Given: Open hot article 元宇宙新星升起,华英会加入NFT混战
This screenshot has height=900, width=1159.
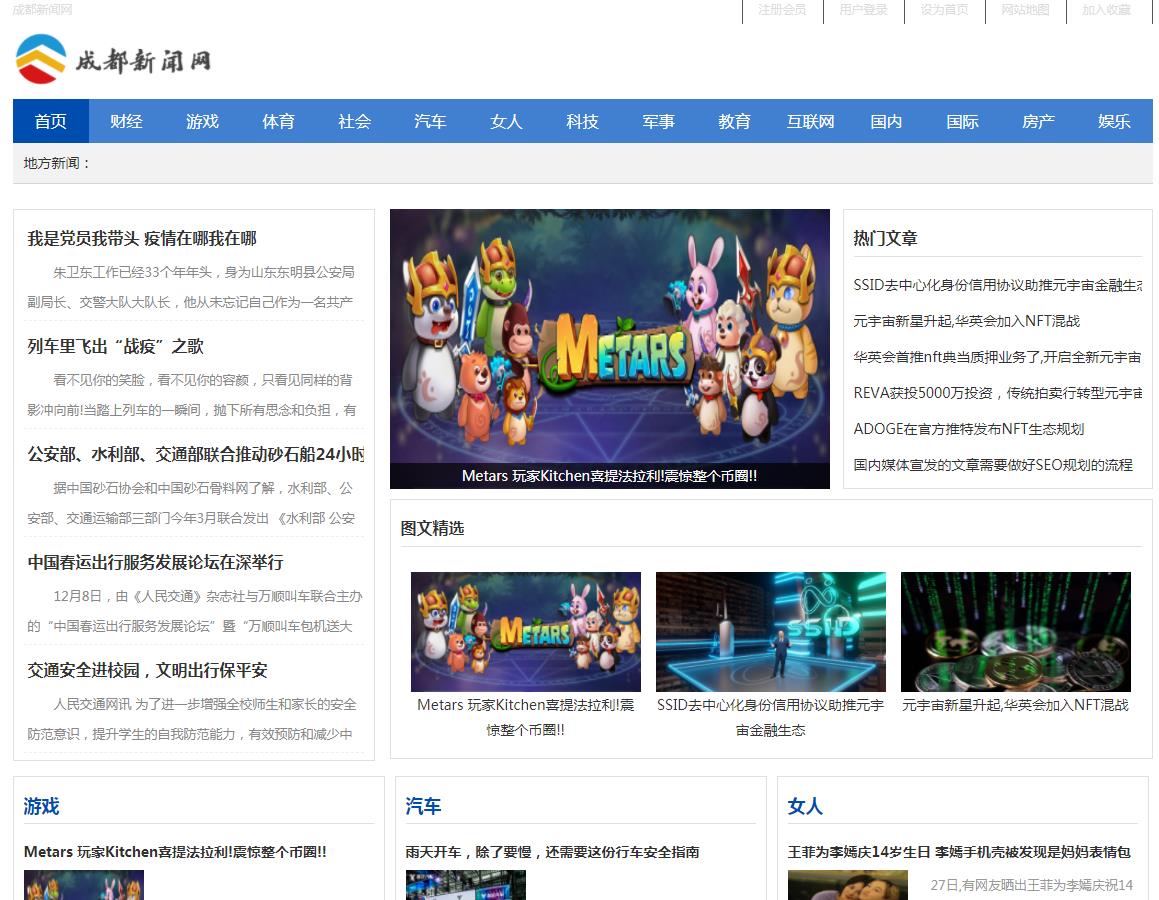Looking at the screenshot, I should click(967, 321).
